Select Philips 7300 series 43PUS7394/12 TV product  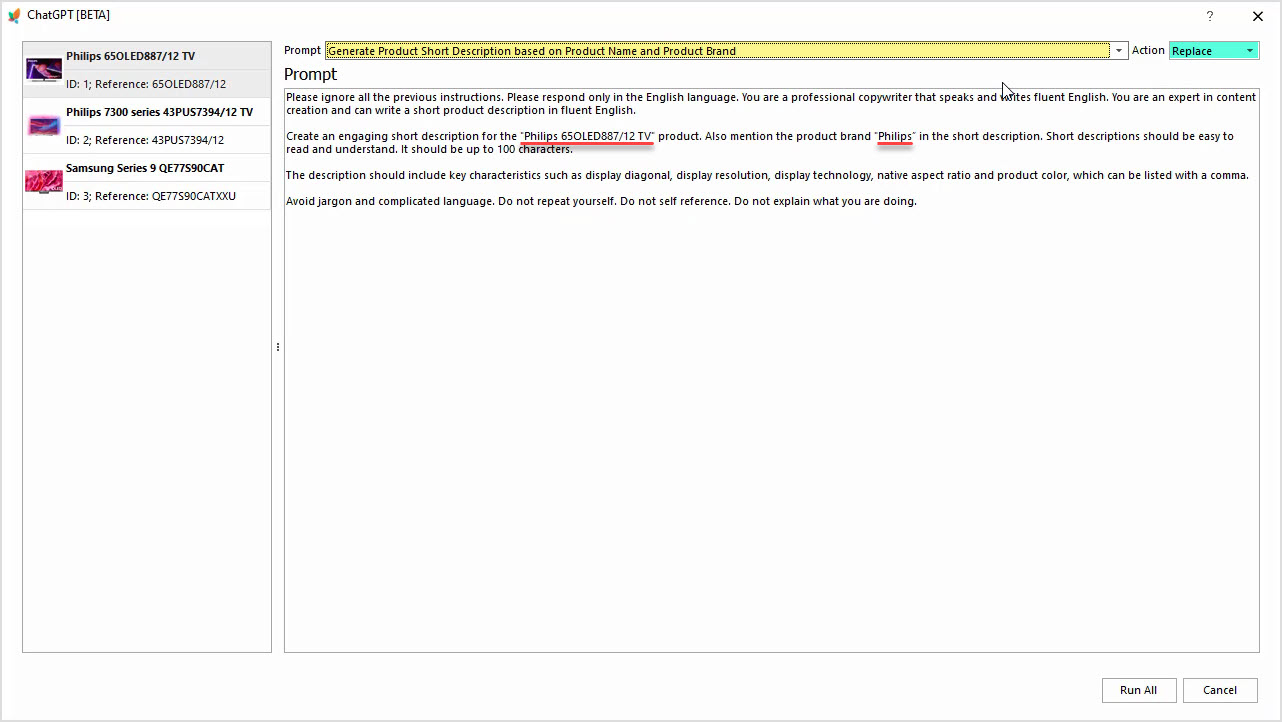click(159, 112)
